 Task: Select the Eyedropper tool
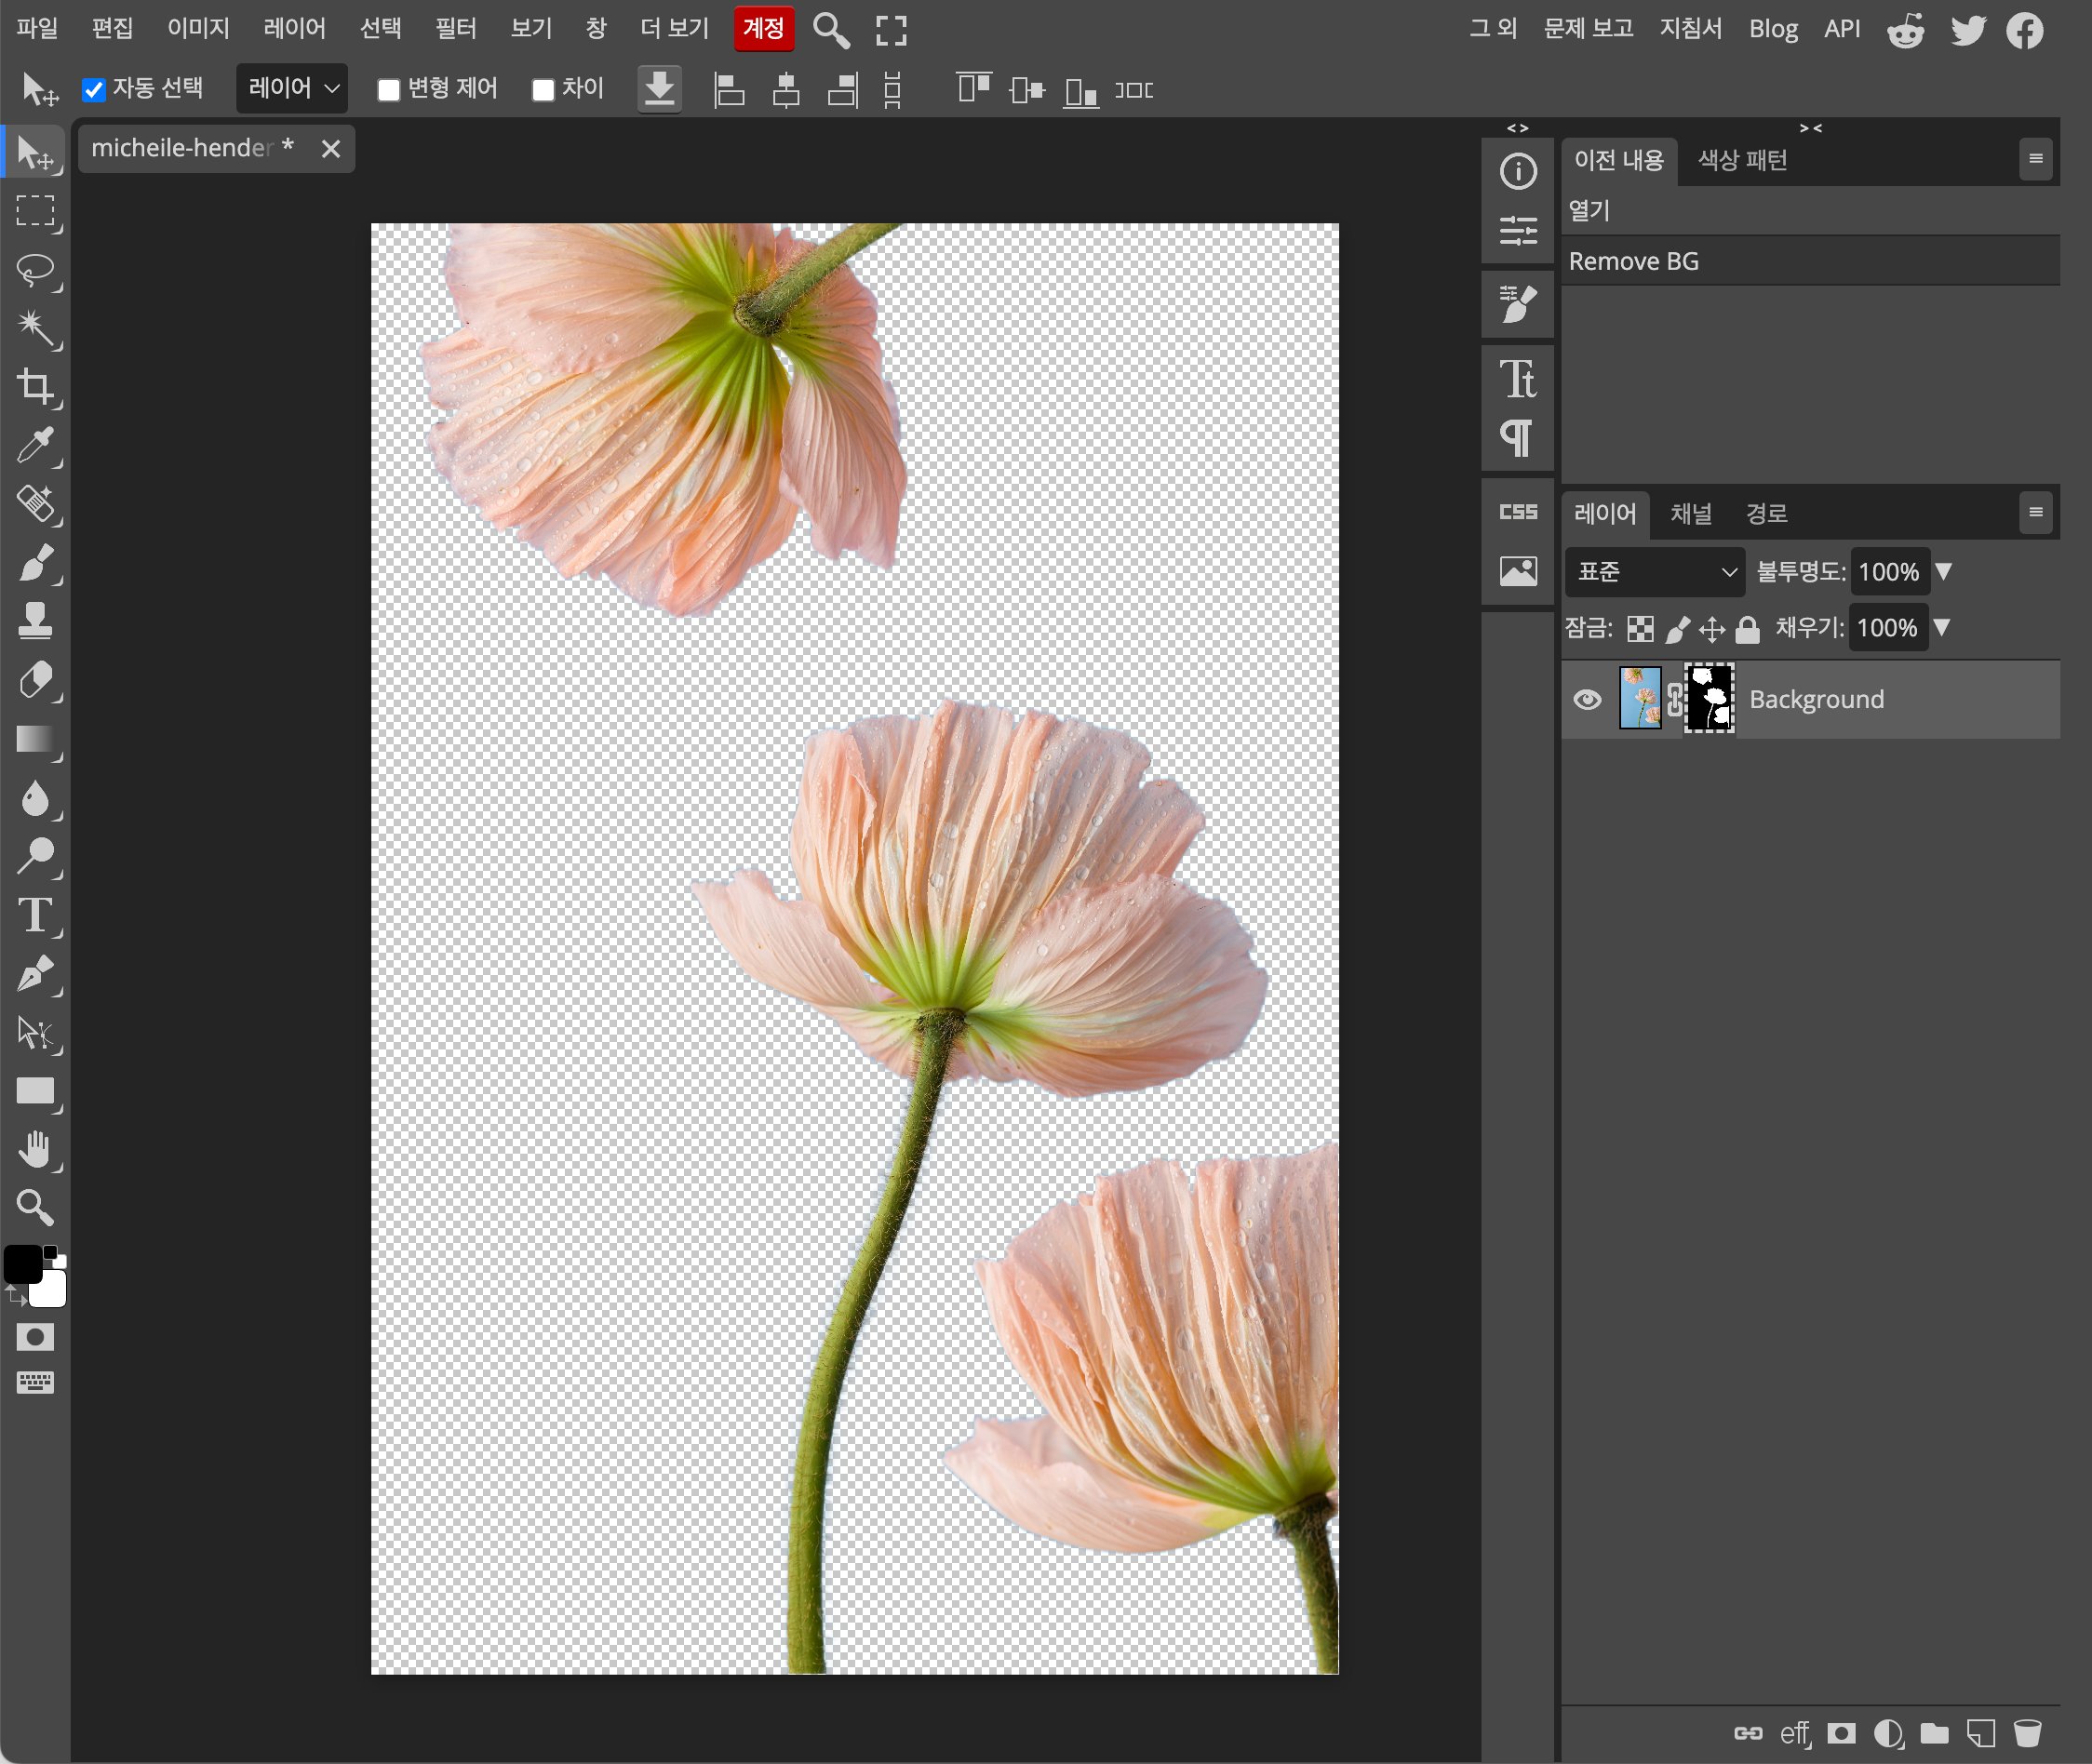[35, 445]
